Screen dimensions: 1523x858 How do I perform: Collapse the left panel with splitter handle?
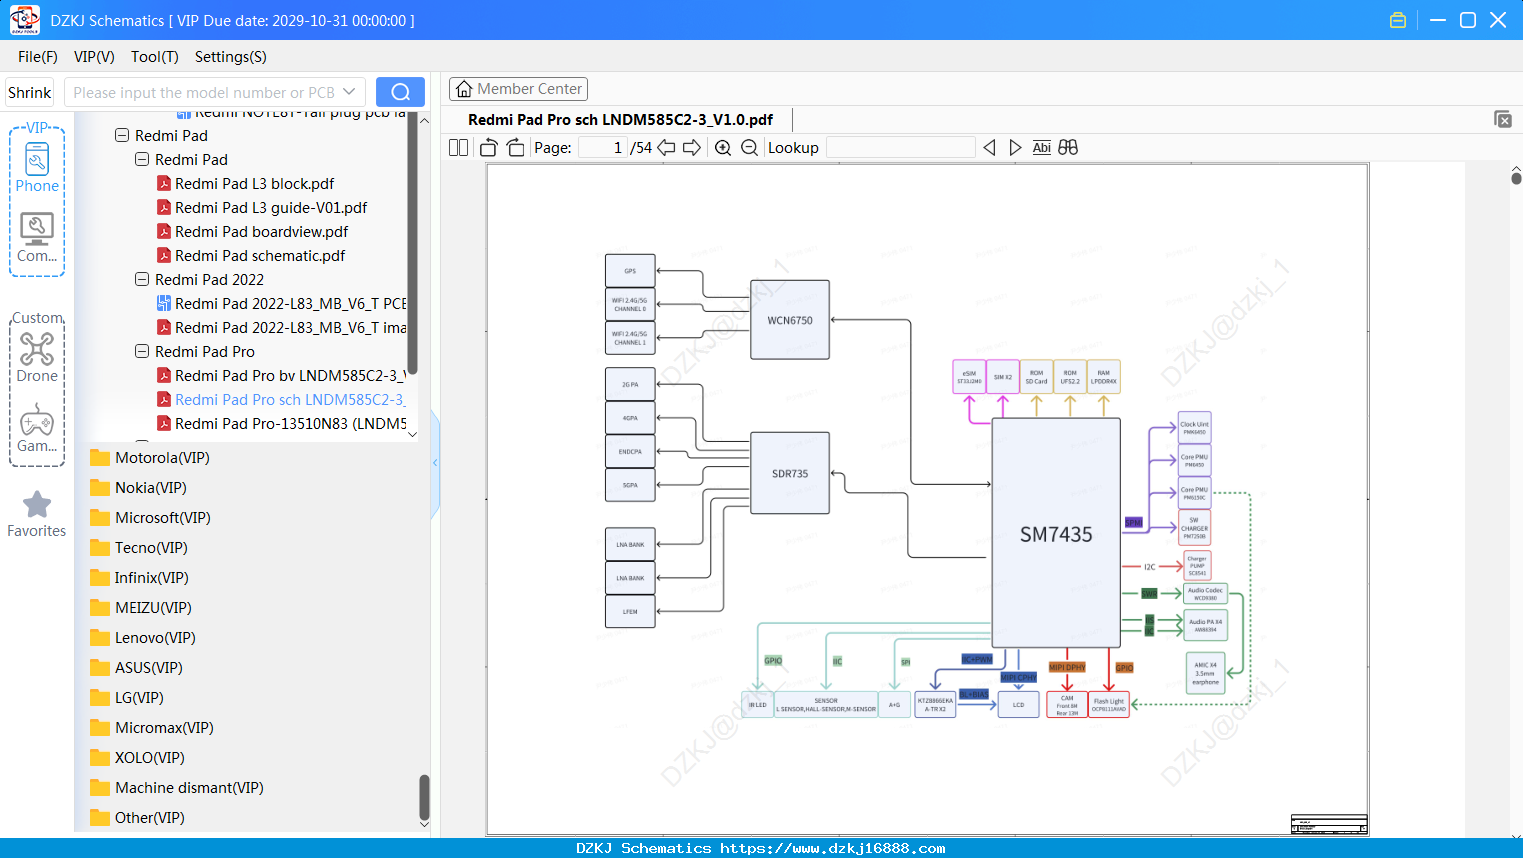pyautogui.click(x=435, y=463)
